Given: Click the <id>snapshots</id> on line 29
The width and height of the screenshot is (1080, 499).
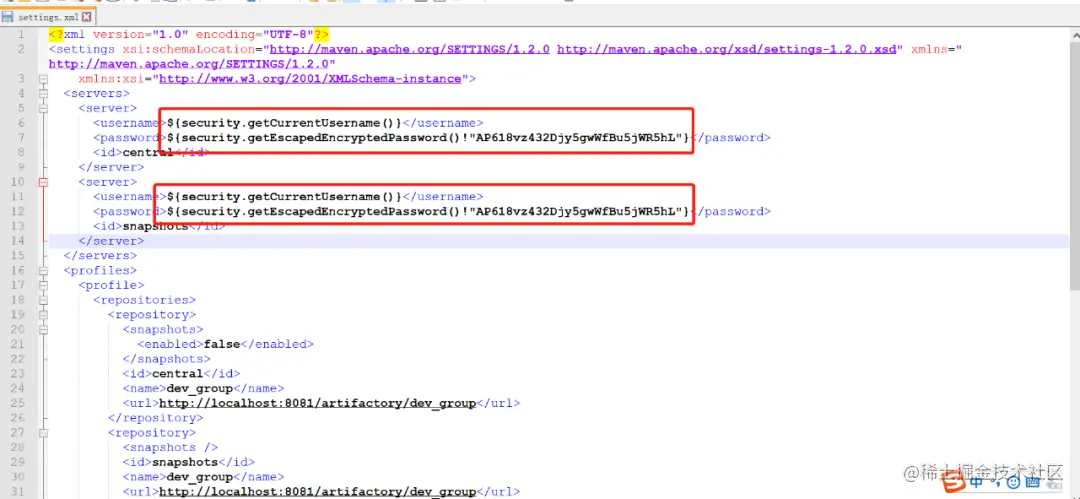Looking at the screenshot, I should (x=189, y=462).
